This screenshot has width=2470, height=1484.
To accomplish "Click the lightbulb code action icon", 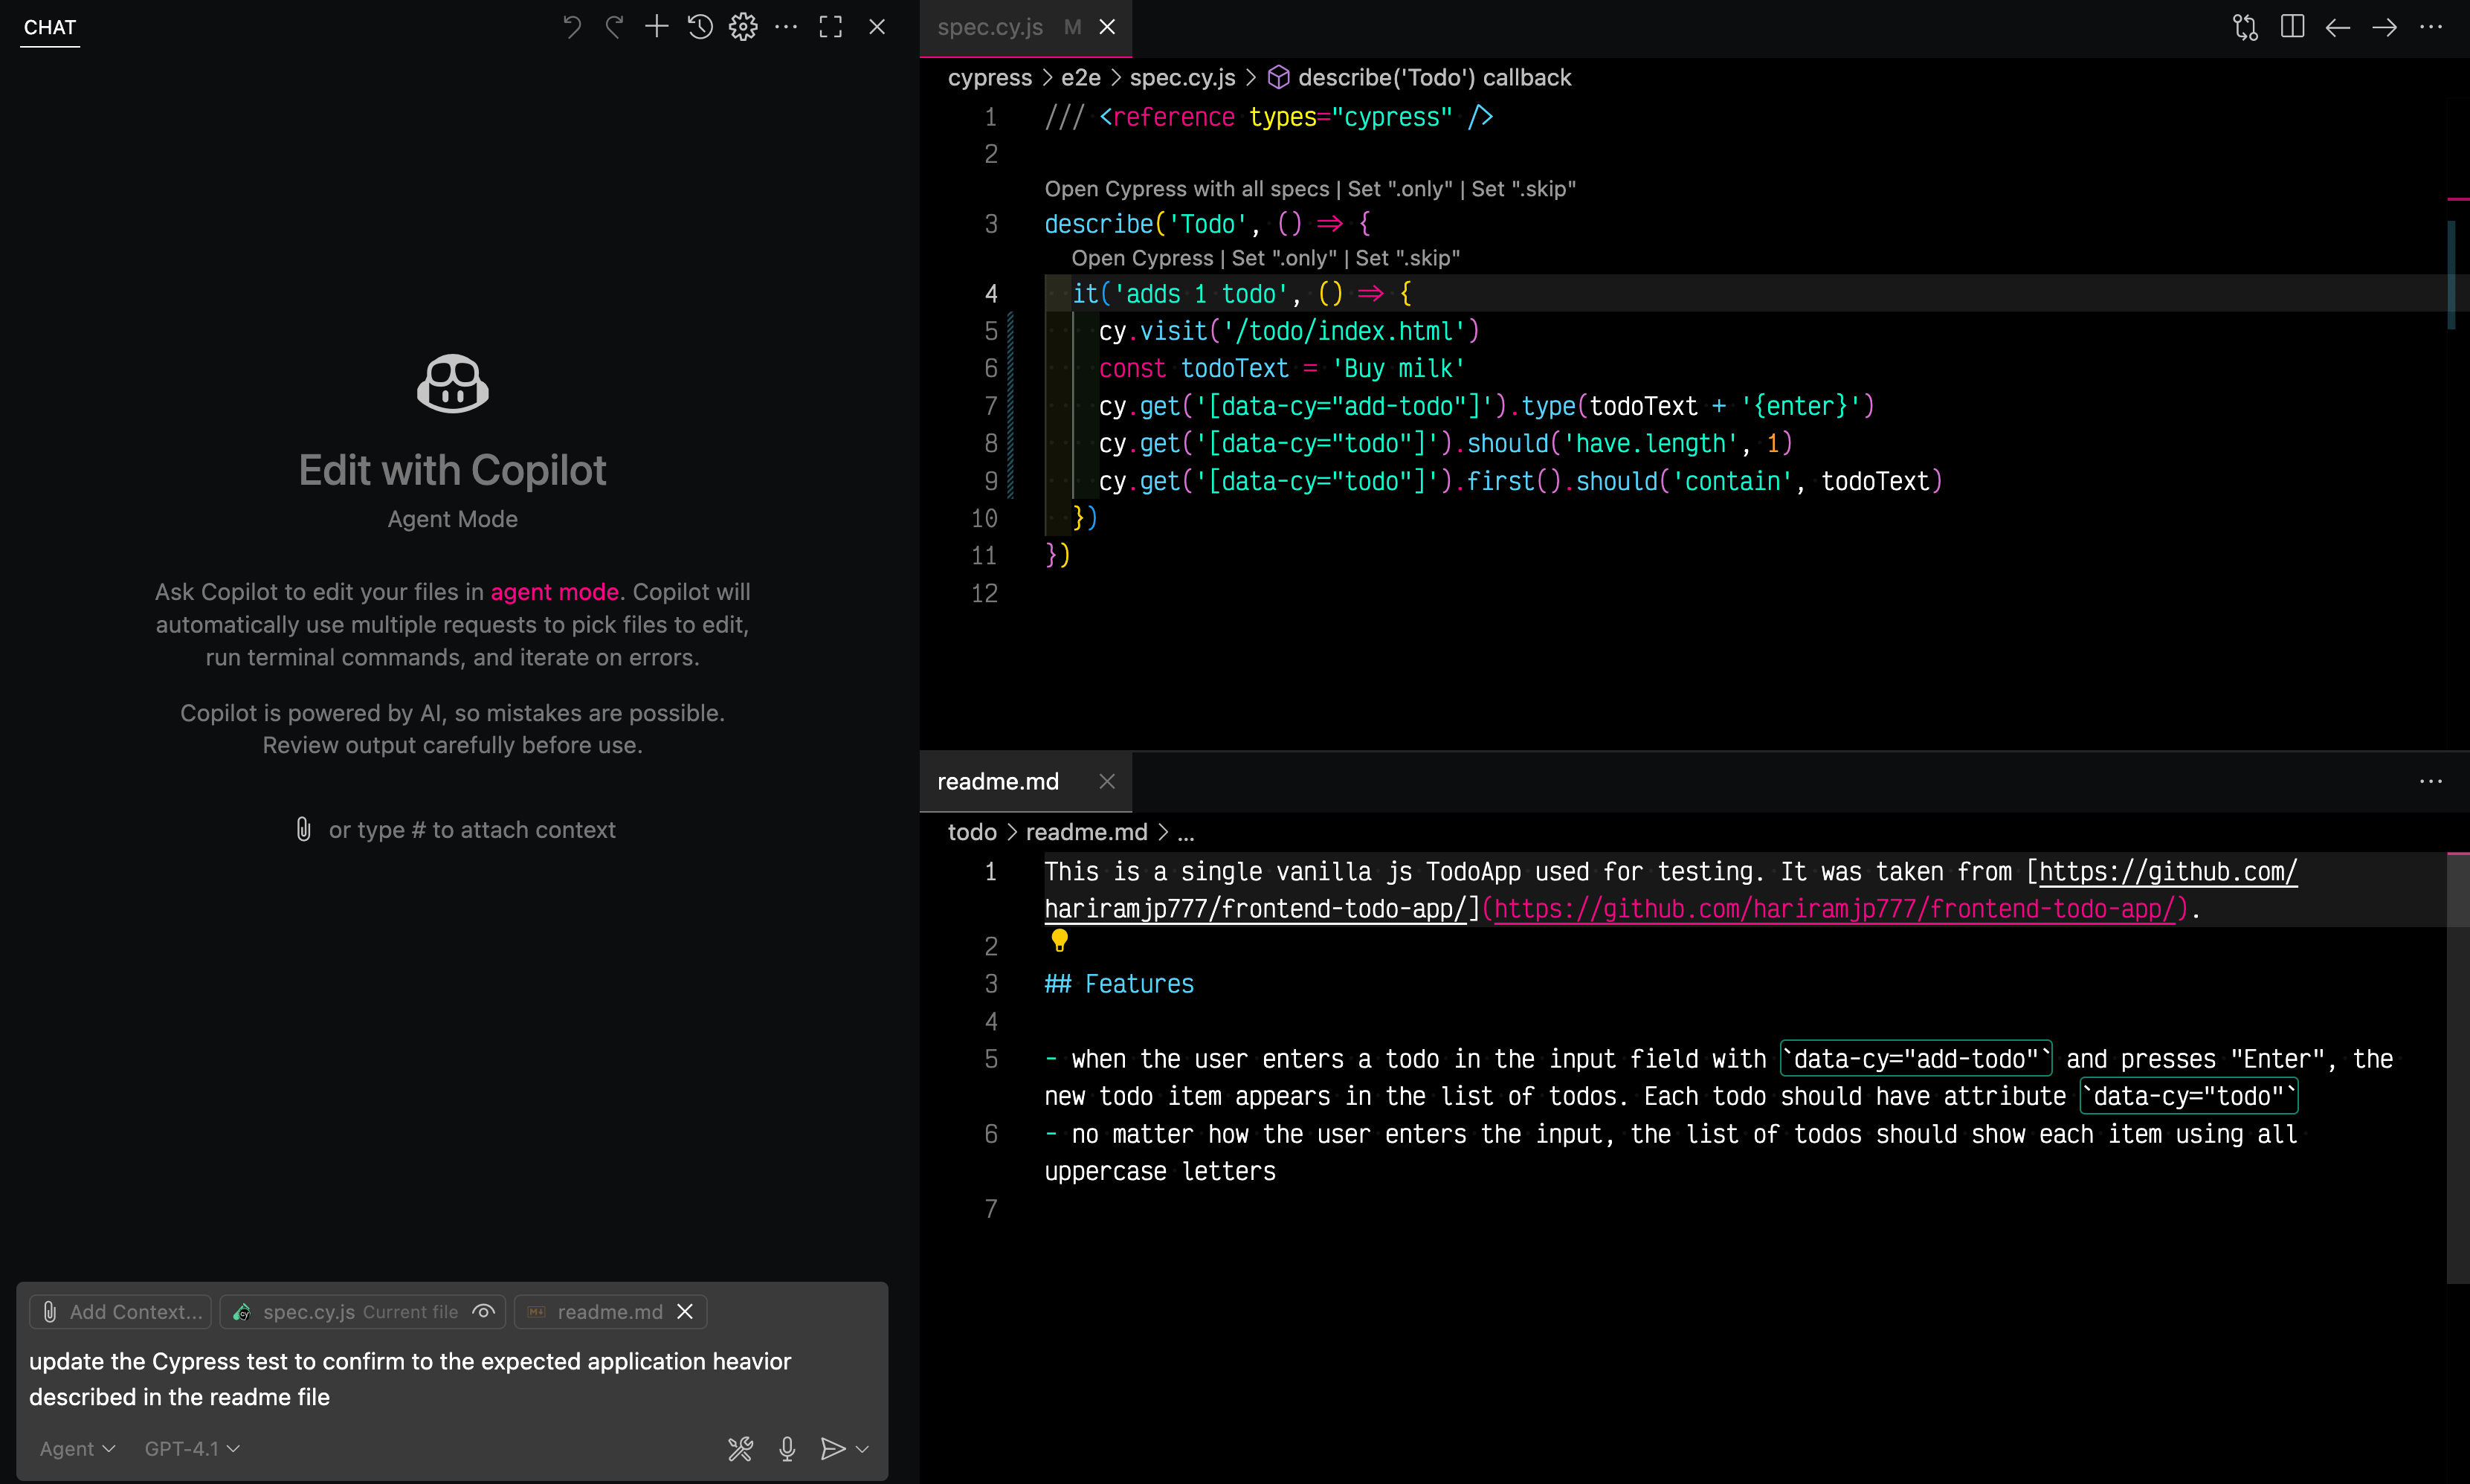I will coord(1060,941).
